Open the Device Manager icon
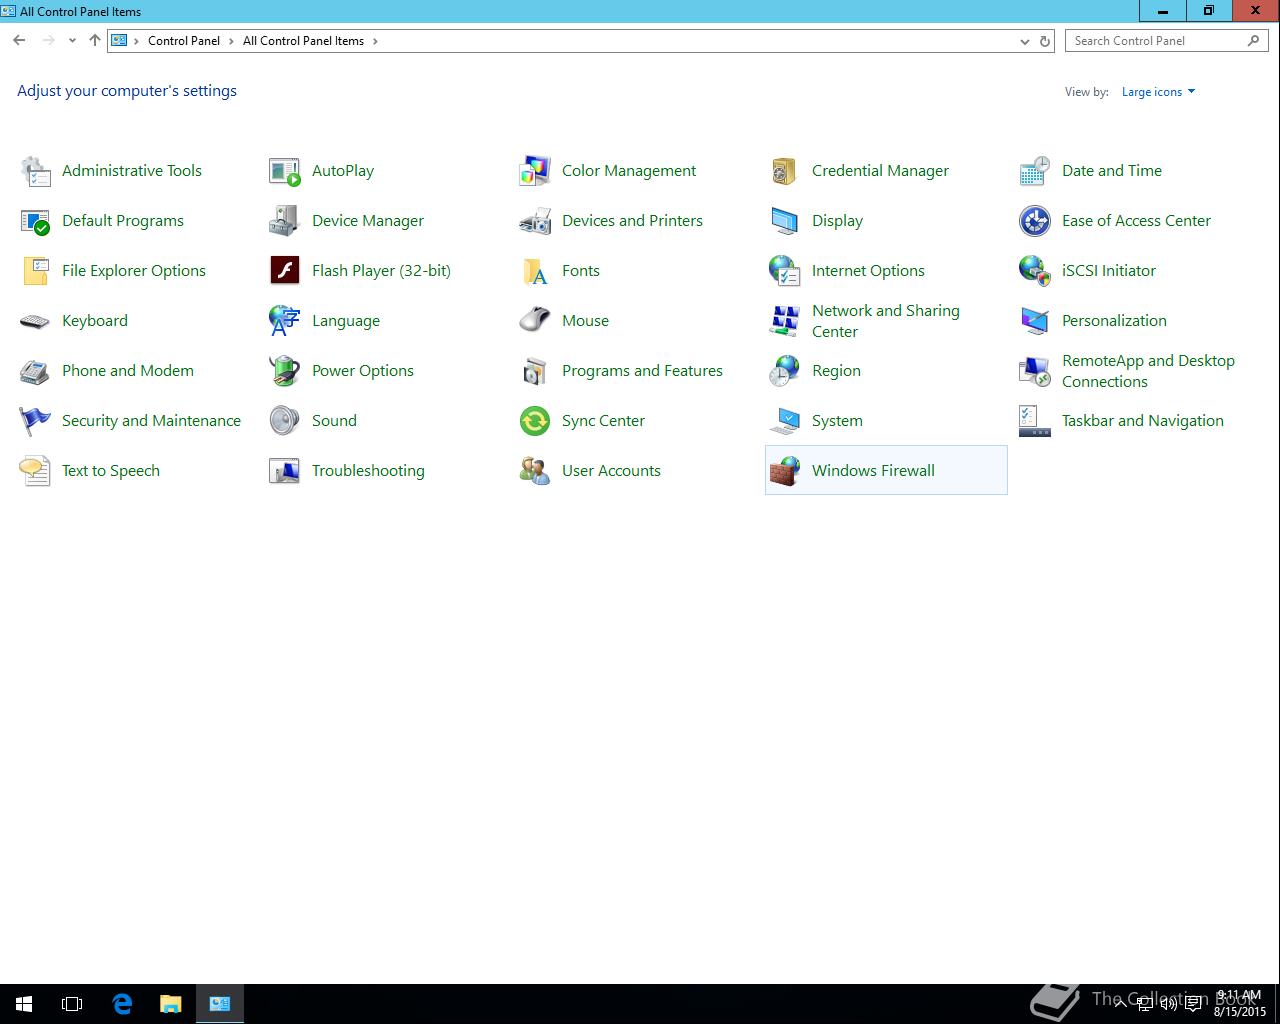The image size is (1280, 1024). click(x=285, y=221)
